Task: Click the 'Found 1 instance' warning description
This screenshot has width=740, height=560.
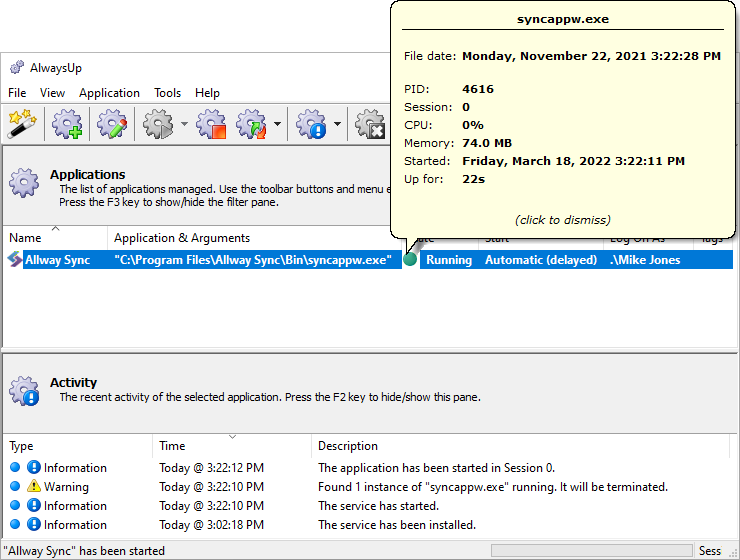Action: pyautogui.click(x=493, y=487)
